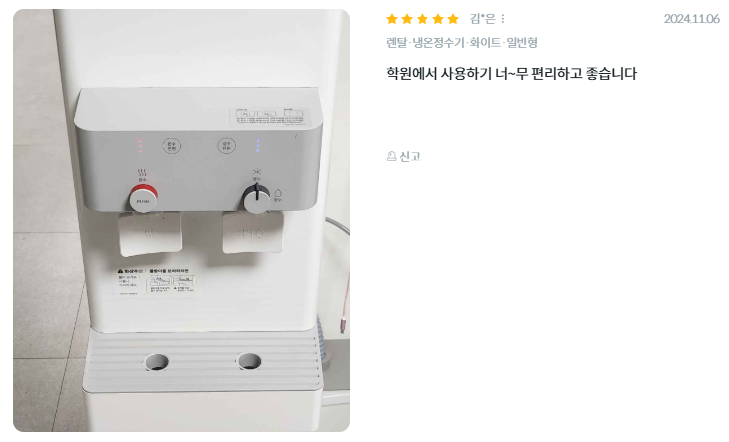Click the 렌탈·냉온정수기·화이트·일반형 option text
729x442 pixels.
point(462,43)
